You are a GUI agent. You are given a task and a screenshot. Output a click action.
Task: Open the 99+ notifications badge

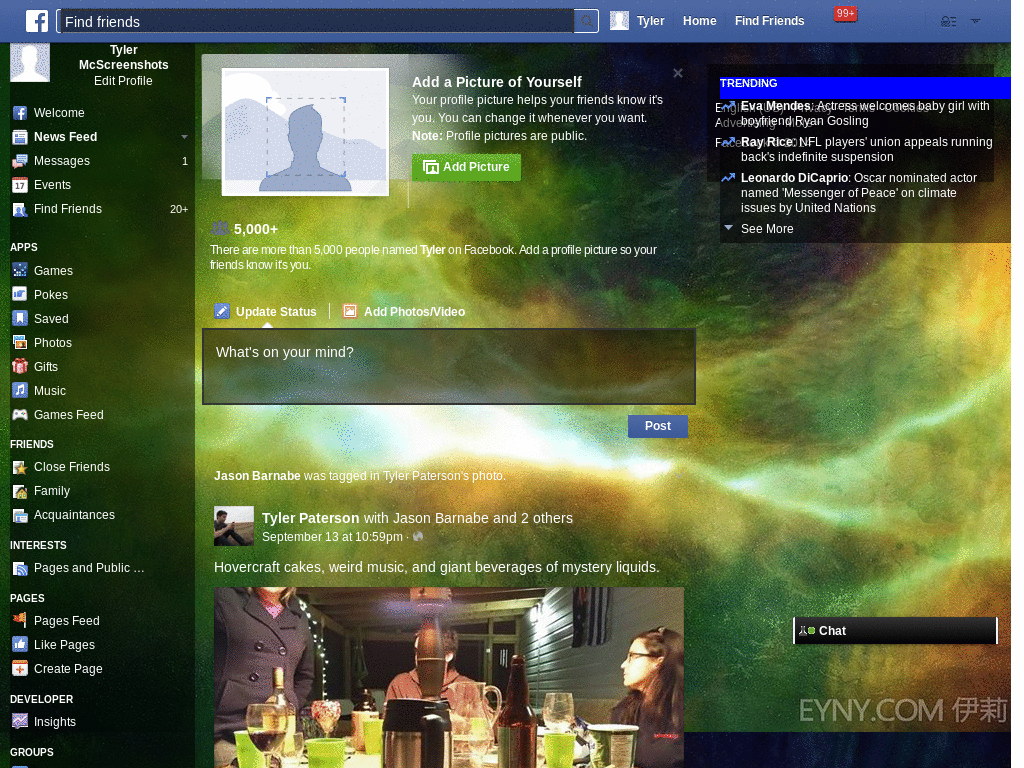pos(845,14)
